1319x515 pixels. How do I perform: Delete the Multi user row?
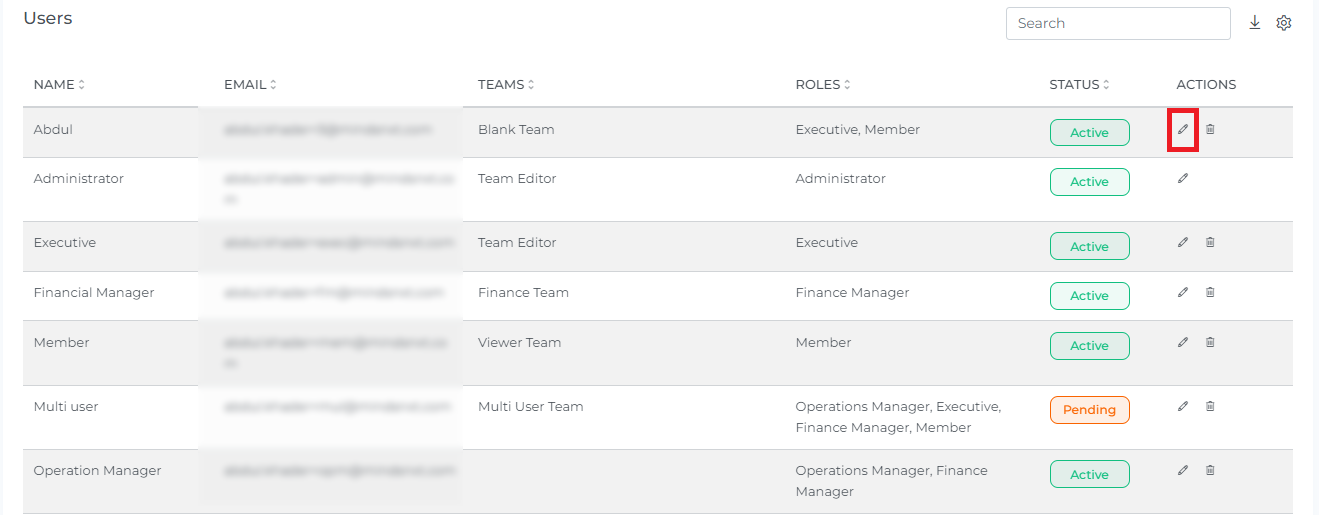click(1210, 406)
